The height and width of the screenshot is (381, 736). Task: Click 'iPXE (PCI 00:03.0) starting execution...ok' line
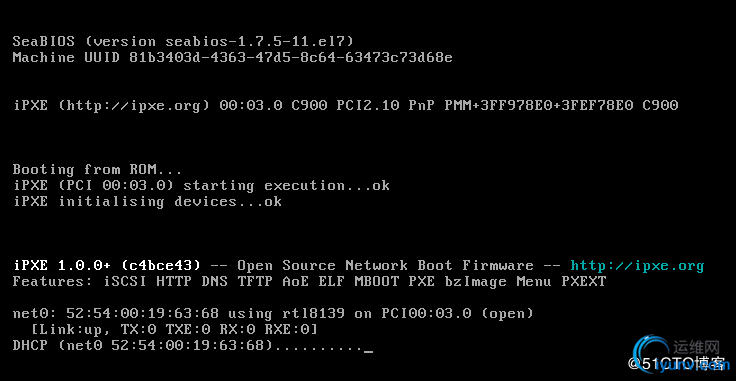pyautogui.click(x=202, y=186)
